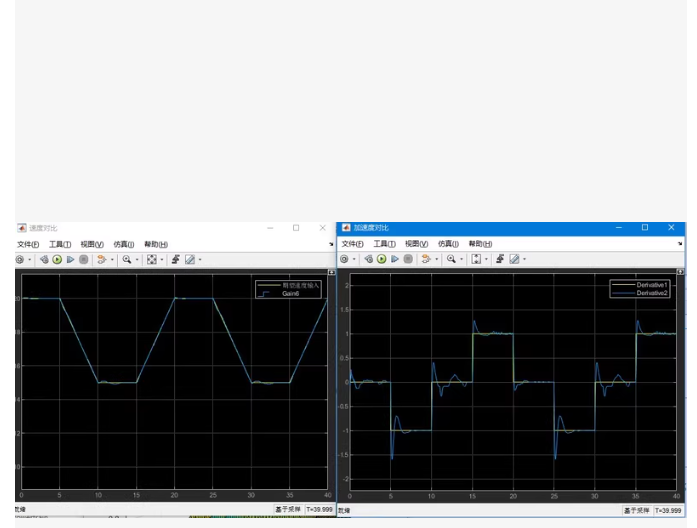Screen dimensions: 697x528
Task: Click step forward button in 加速度对比 scope
Action: pyautogui.click(x=395, y=259)
